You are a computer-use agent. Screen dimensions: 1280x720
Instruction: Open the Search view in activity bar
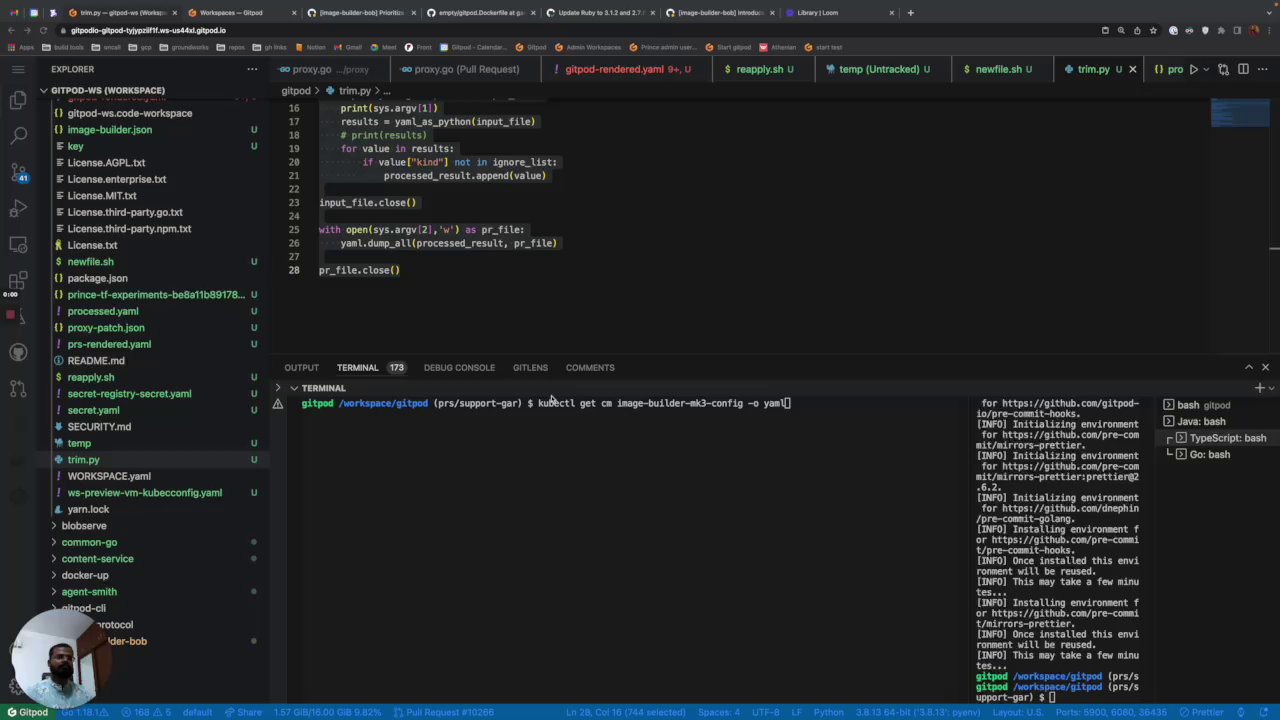point(18,136)
